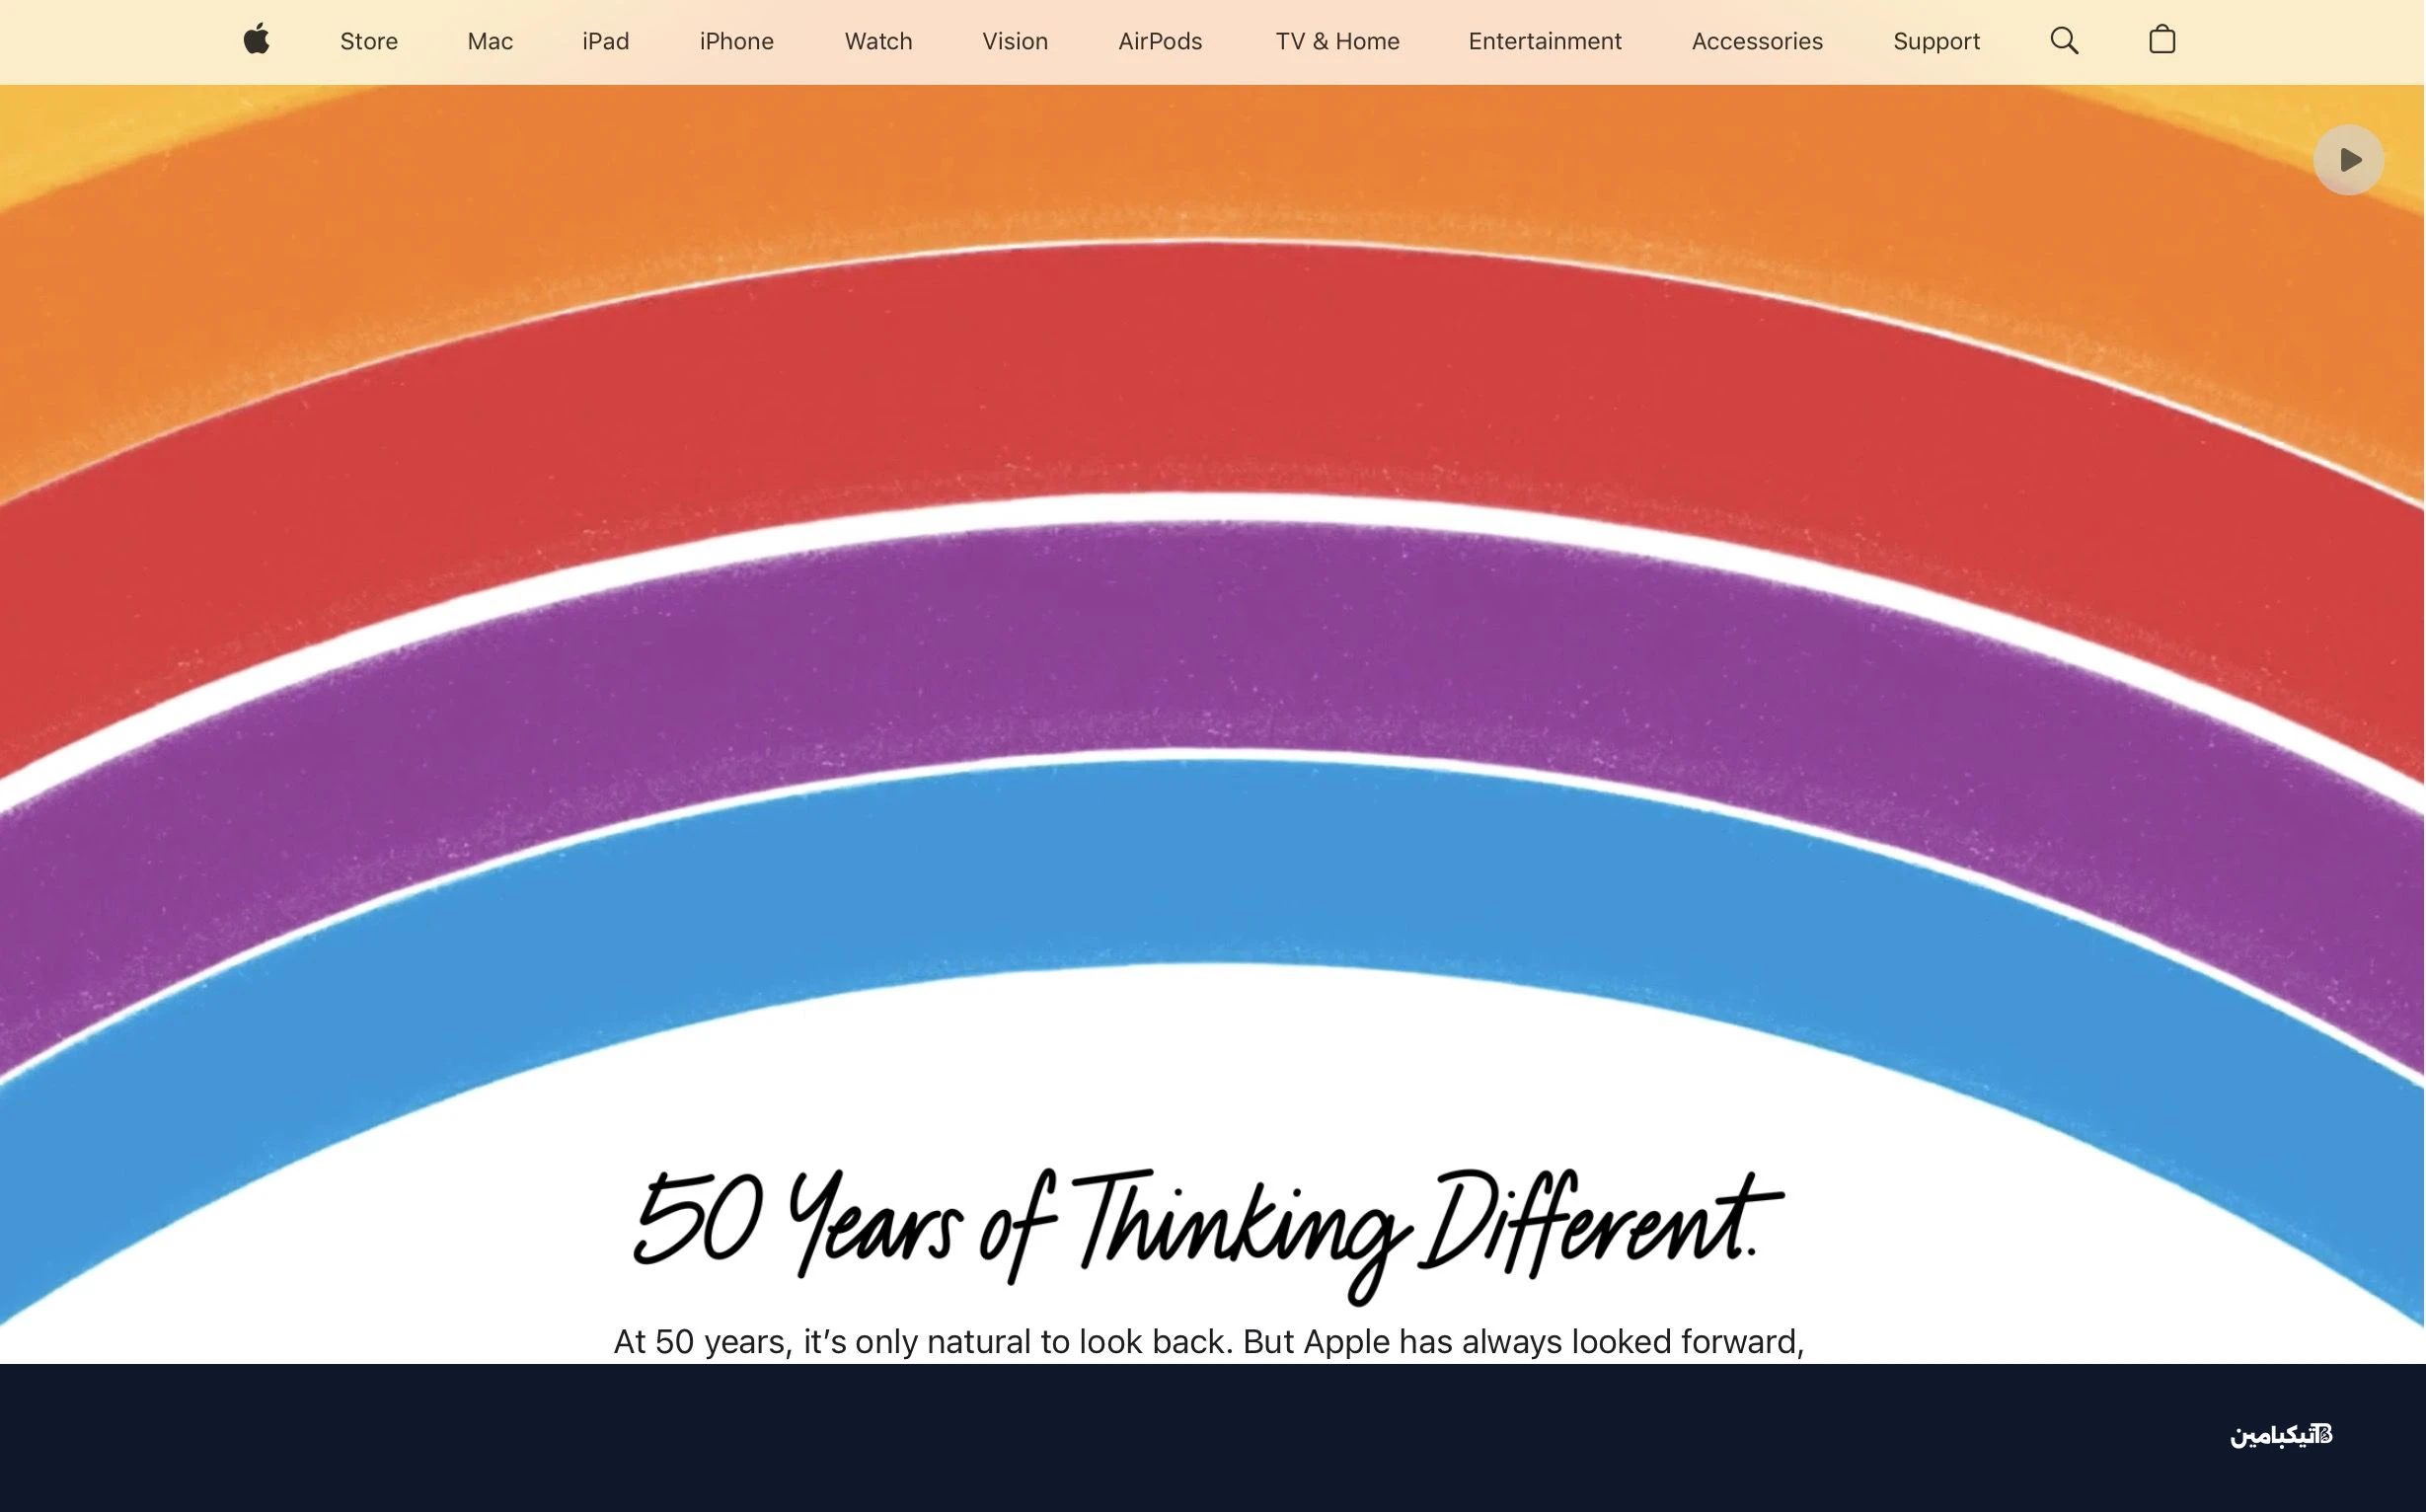
Task: Play the rainbow hero animation
Action: pos(2348,160)
